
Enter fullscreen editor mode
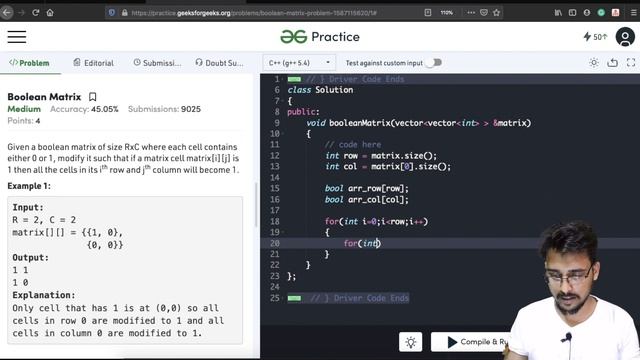631,63
